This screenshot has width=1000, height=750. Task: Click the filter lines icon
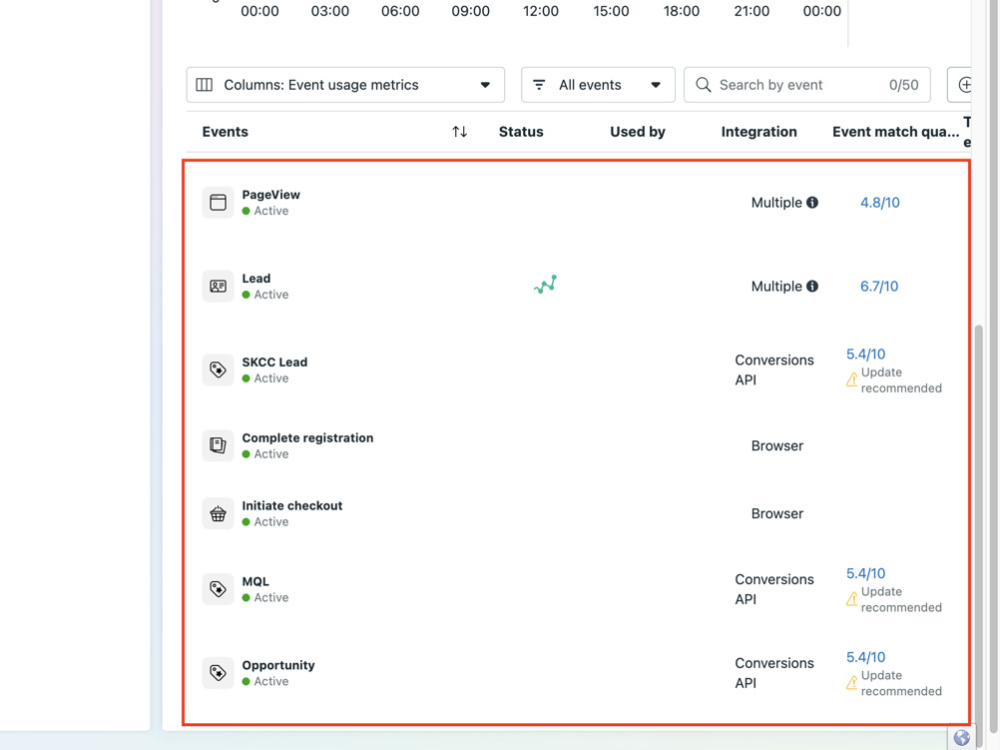coord(539,85)
